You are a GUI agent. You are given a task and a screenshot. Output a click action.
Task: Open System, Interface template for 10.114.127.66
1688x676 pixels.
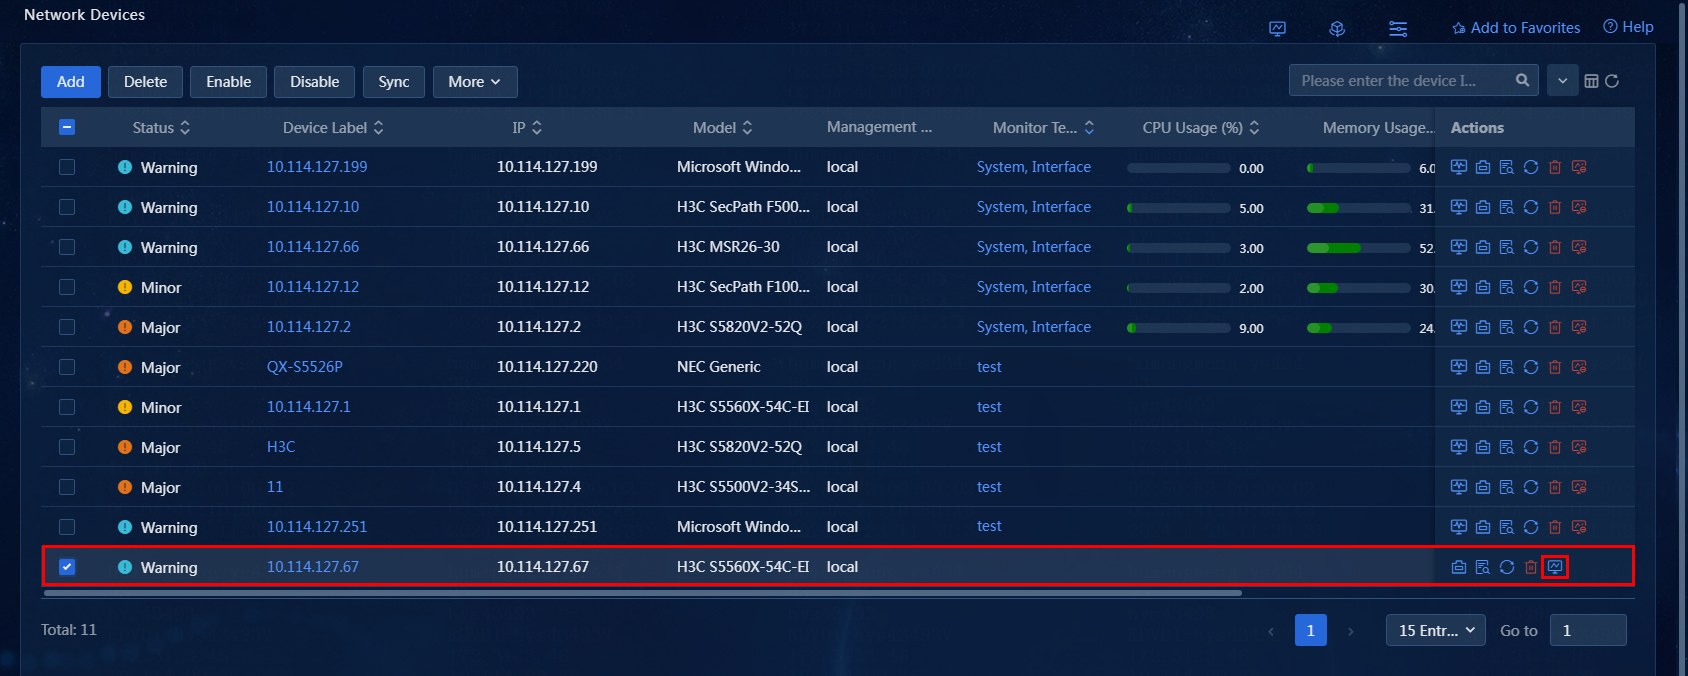1034,247
